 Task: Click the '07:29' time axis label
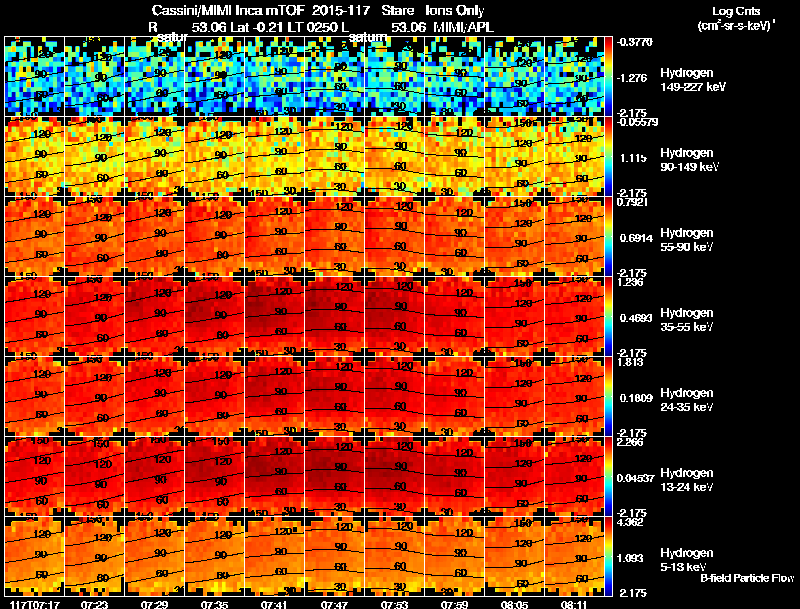click(155, 604)
